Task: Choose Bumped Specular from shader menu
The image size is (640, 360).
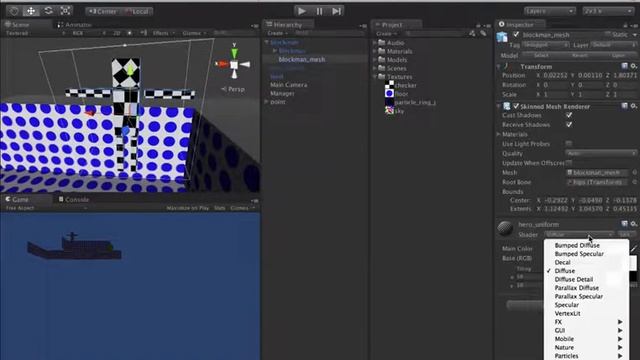Action: click(587, 254)
